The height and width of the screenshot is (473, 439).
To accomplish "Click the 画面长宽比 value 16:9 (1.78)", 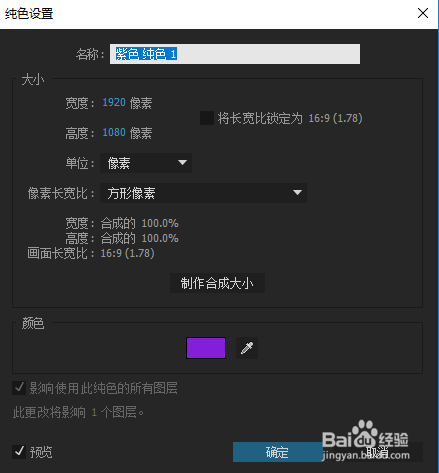I will coord(127,253).
